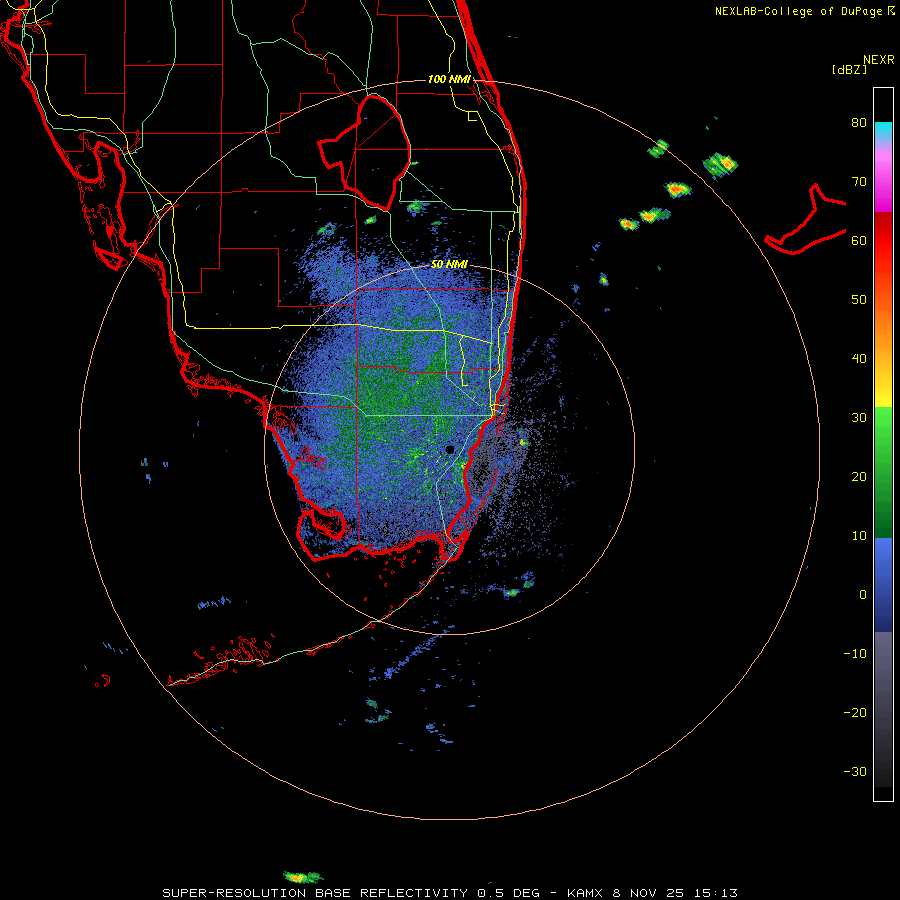
Task: Click the -20 dBZ scale value
Action: click(x=855, y=713)
